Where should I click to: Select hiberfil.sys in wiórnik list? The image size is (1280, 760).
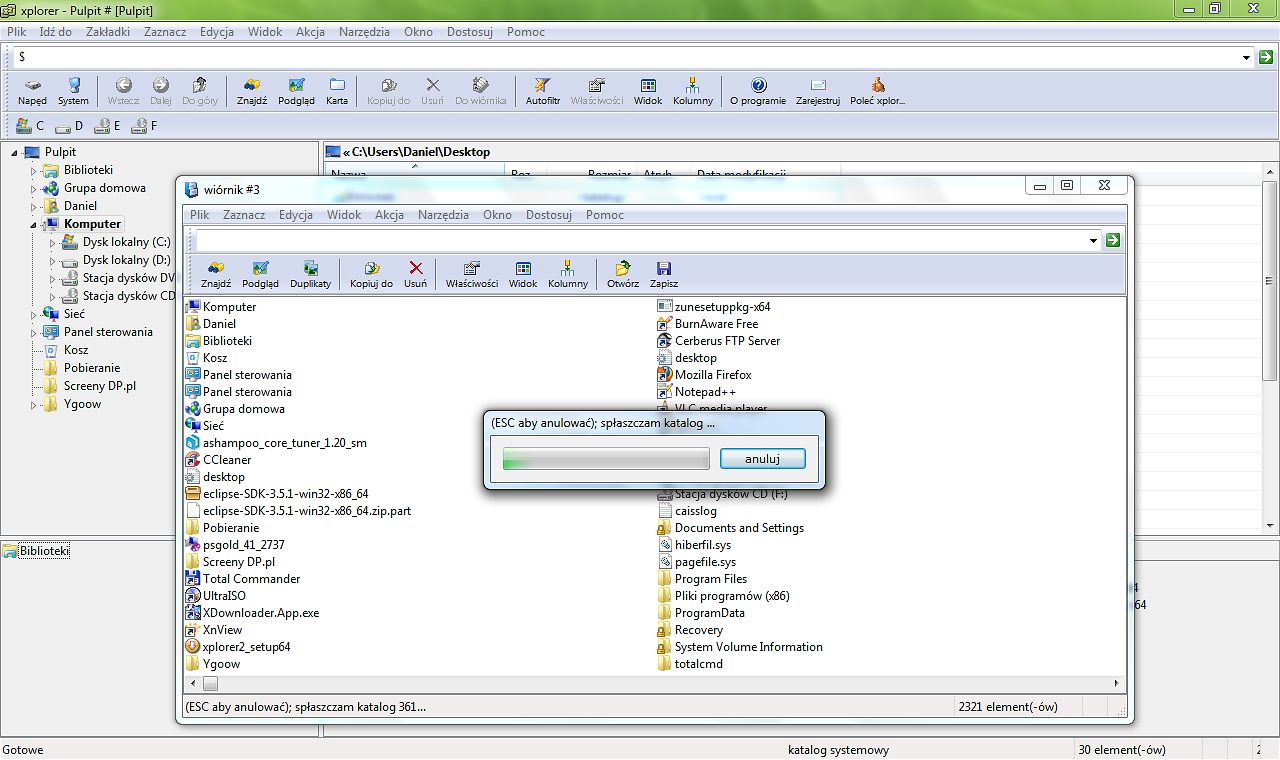(694, 545)
